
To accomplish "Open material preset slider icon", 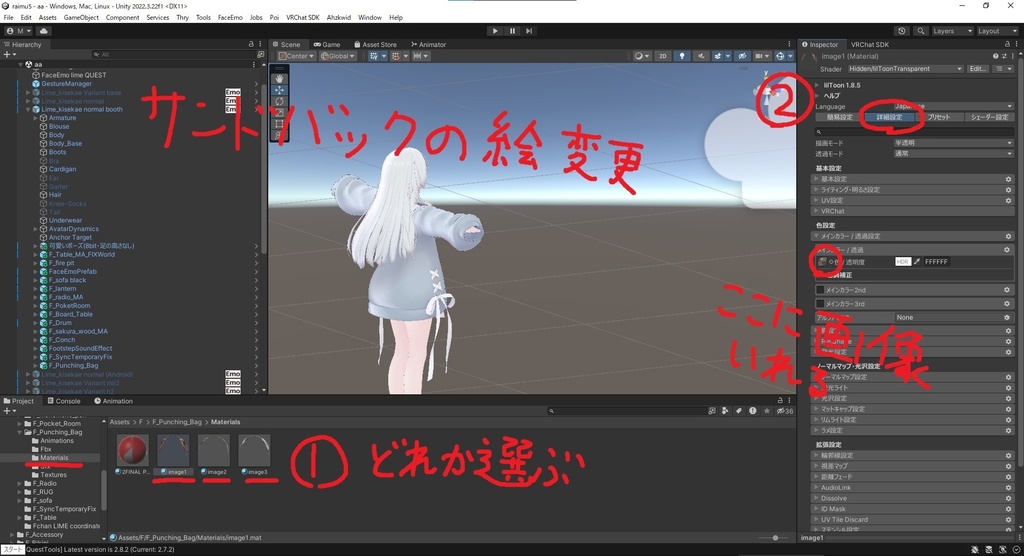I will [1004, 56].
